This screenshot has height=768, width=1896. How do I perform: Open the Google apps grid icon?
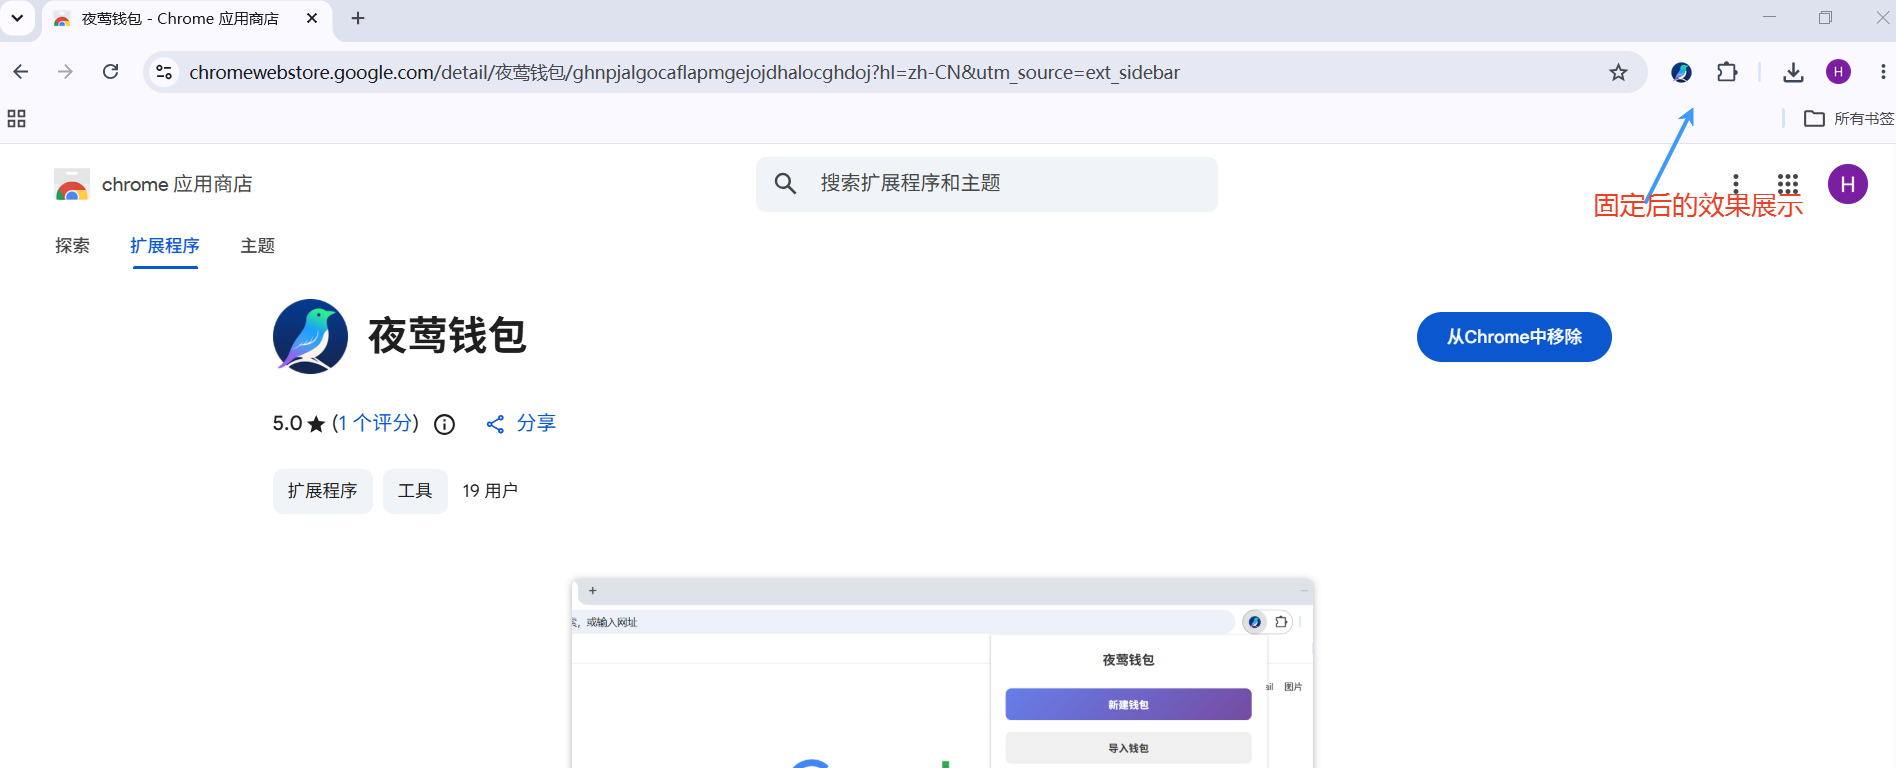coord(1788,184)
